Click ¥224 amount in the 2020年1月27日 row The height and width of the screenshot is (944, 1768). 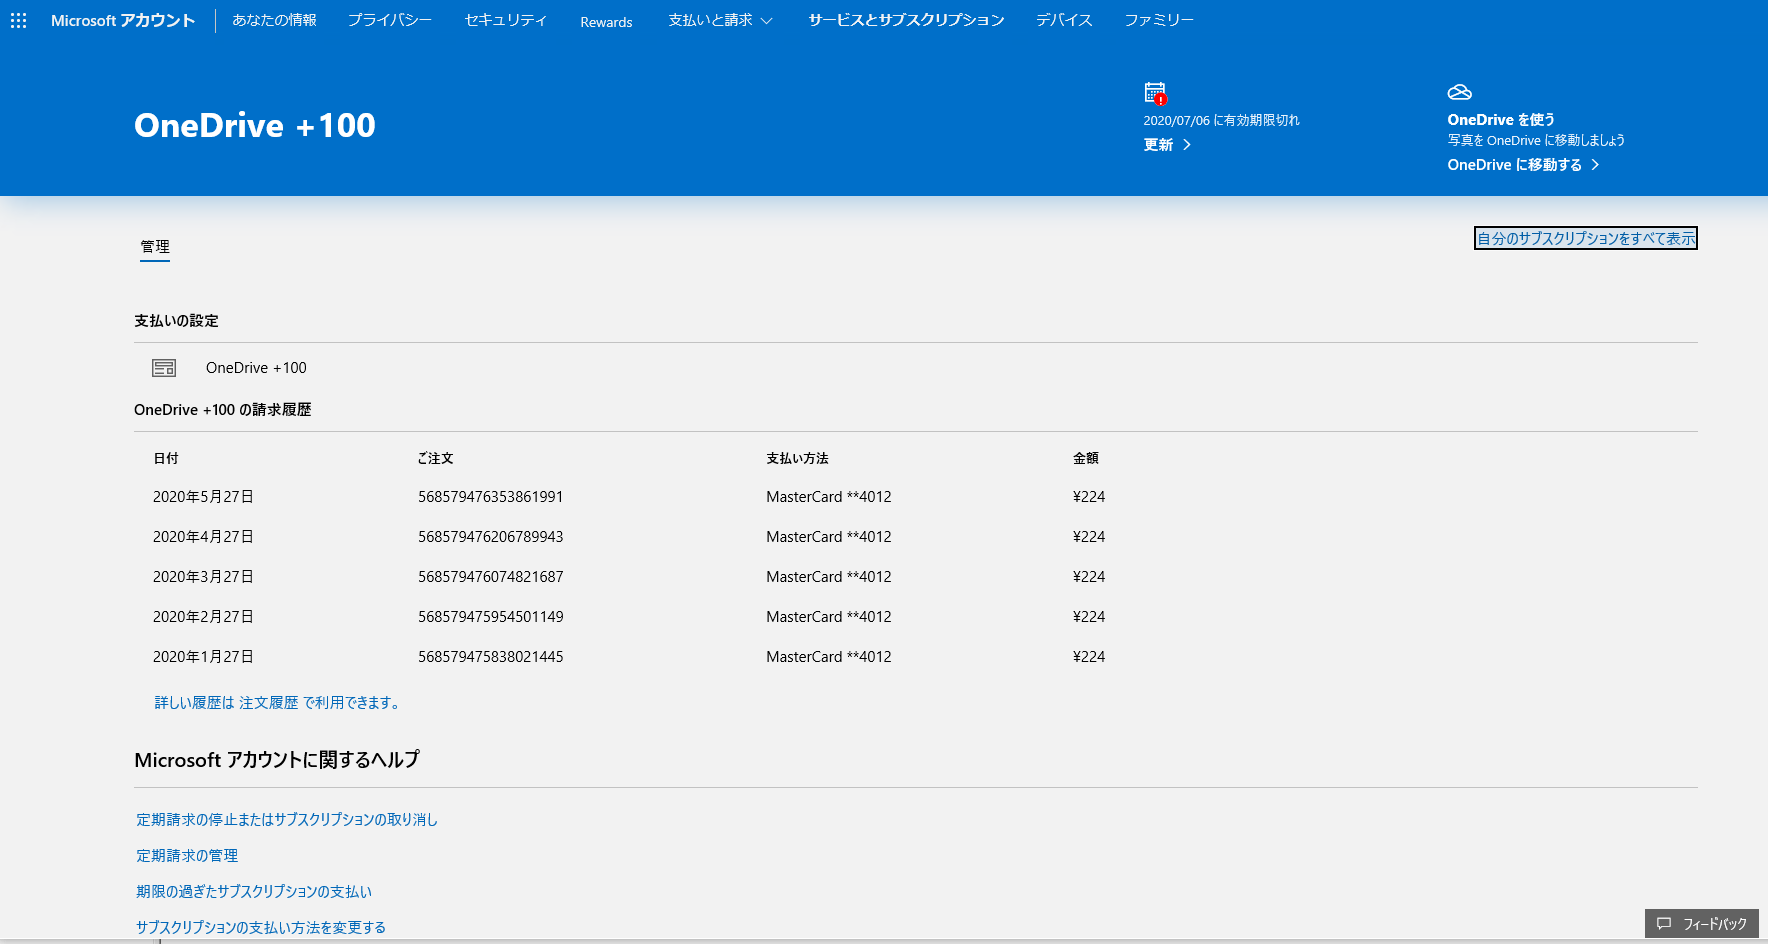tap(1089, 657)
